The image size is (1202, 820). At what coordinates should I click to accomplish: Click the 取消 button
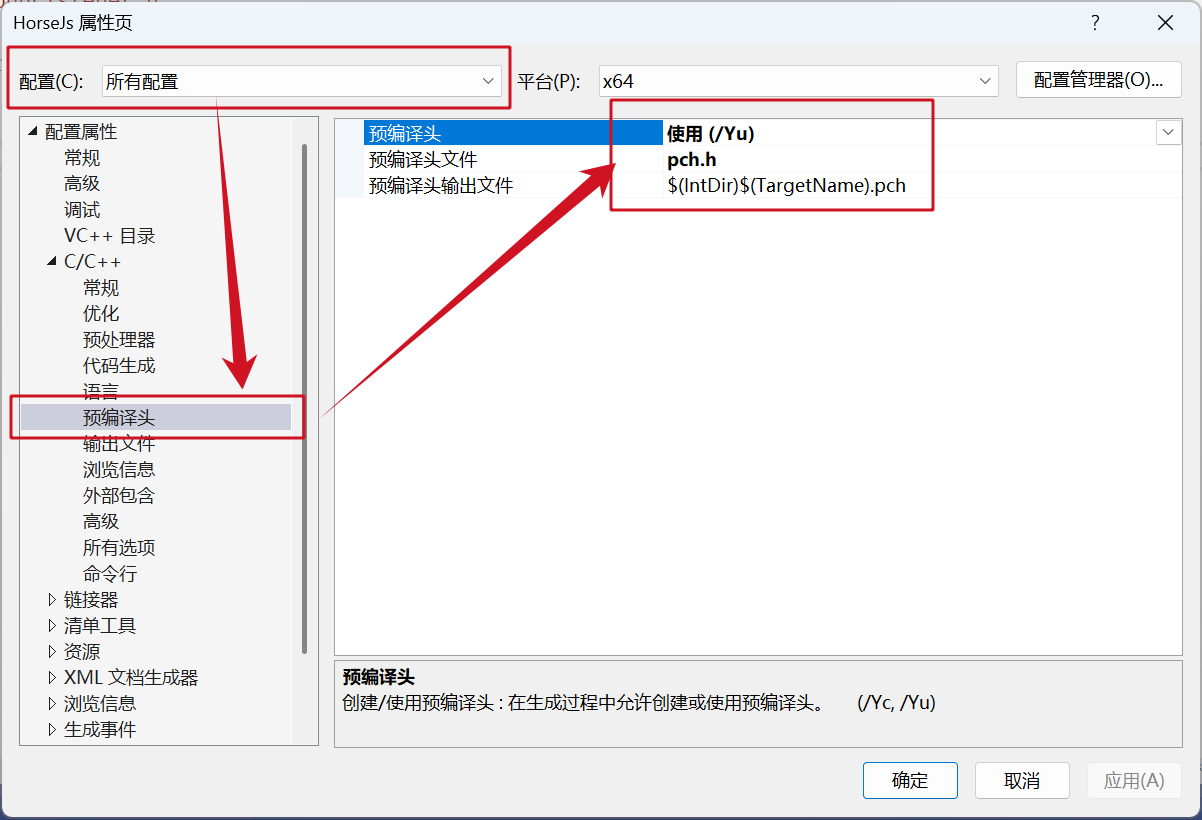1022,781
